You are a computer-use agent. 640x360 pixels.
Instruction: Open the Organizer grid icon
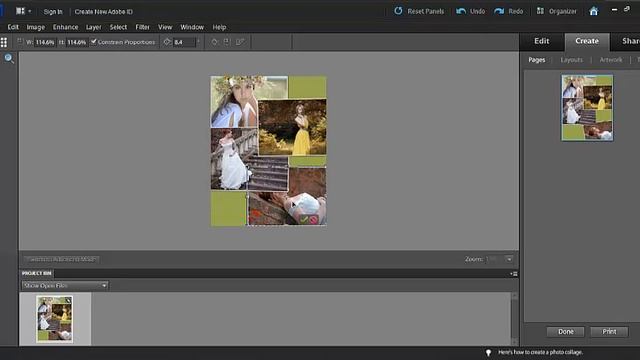pyautogui.click(x=540, y=11)
